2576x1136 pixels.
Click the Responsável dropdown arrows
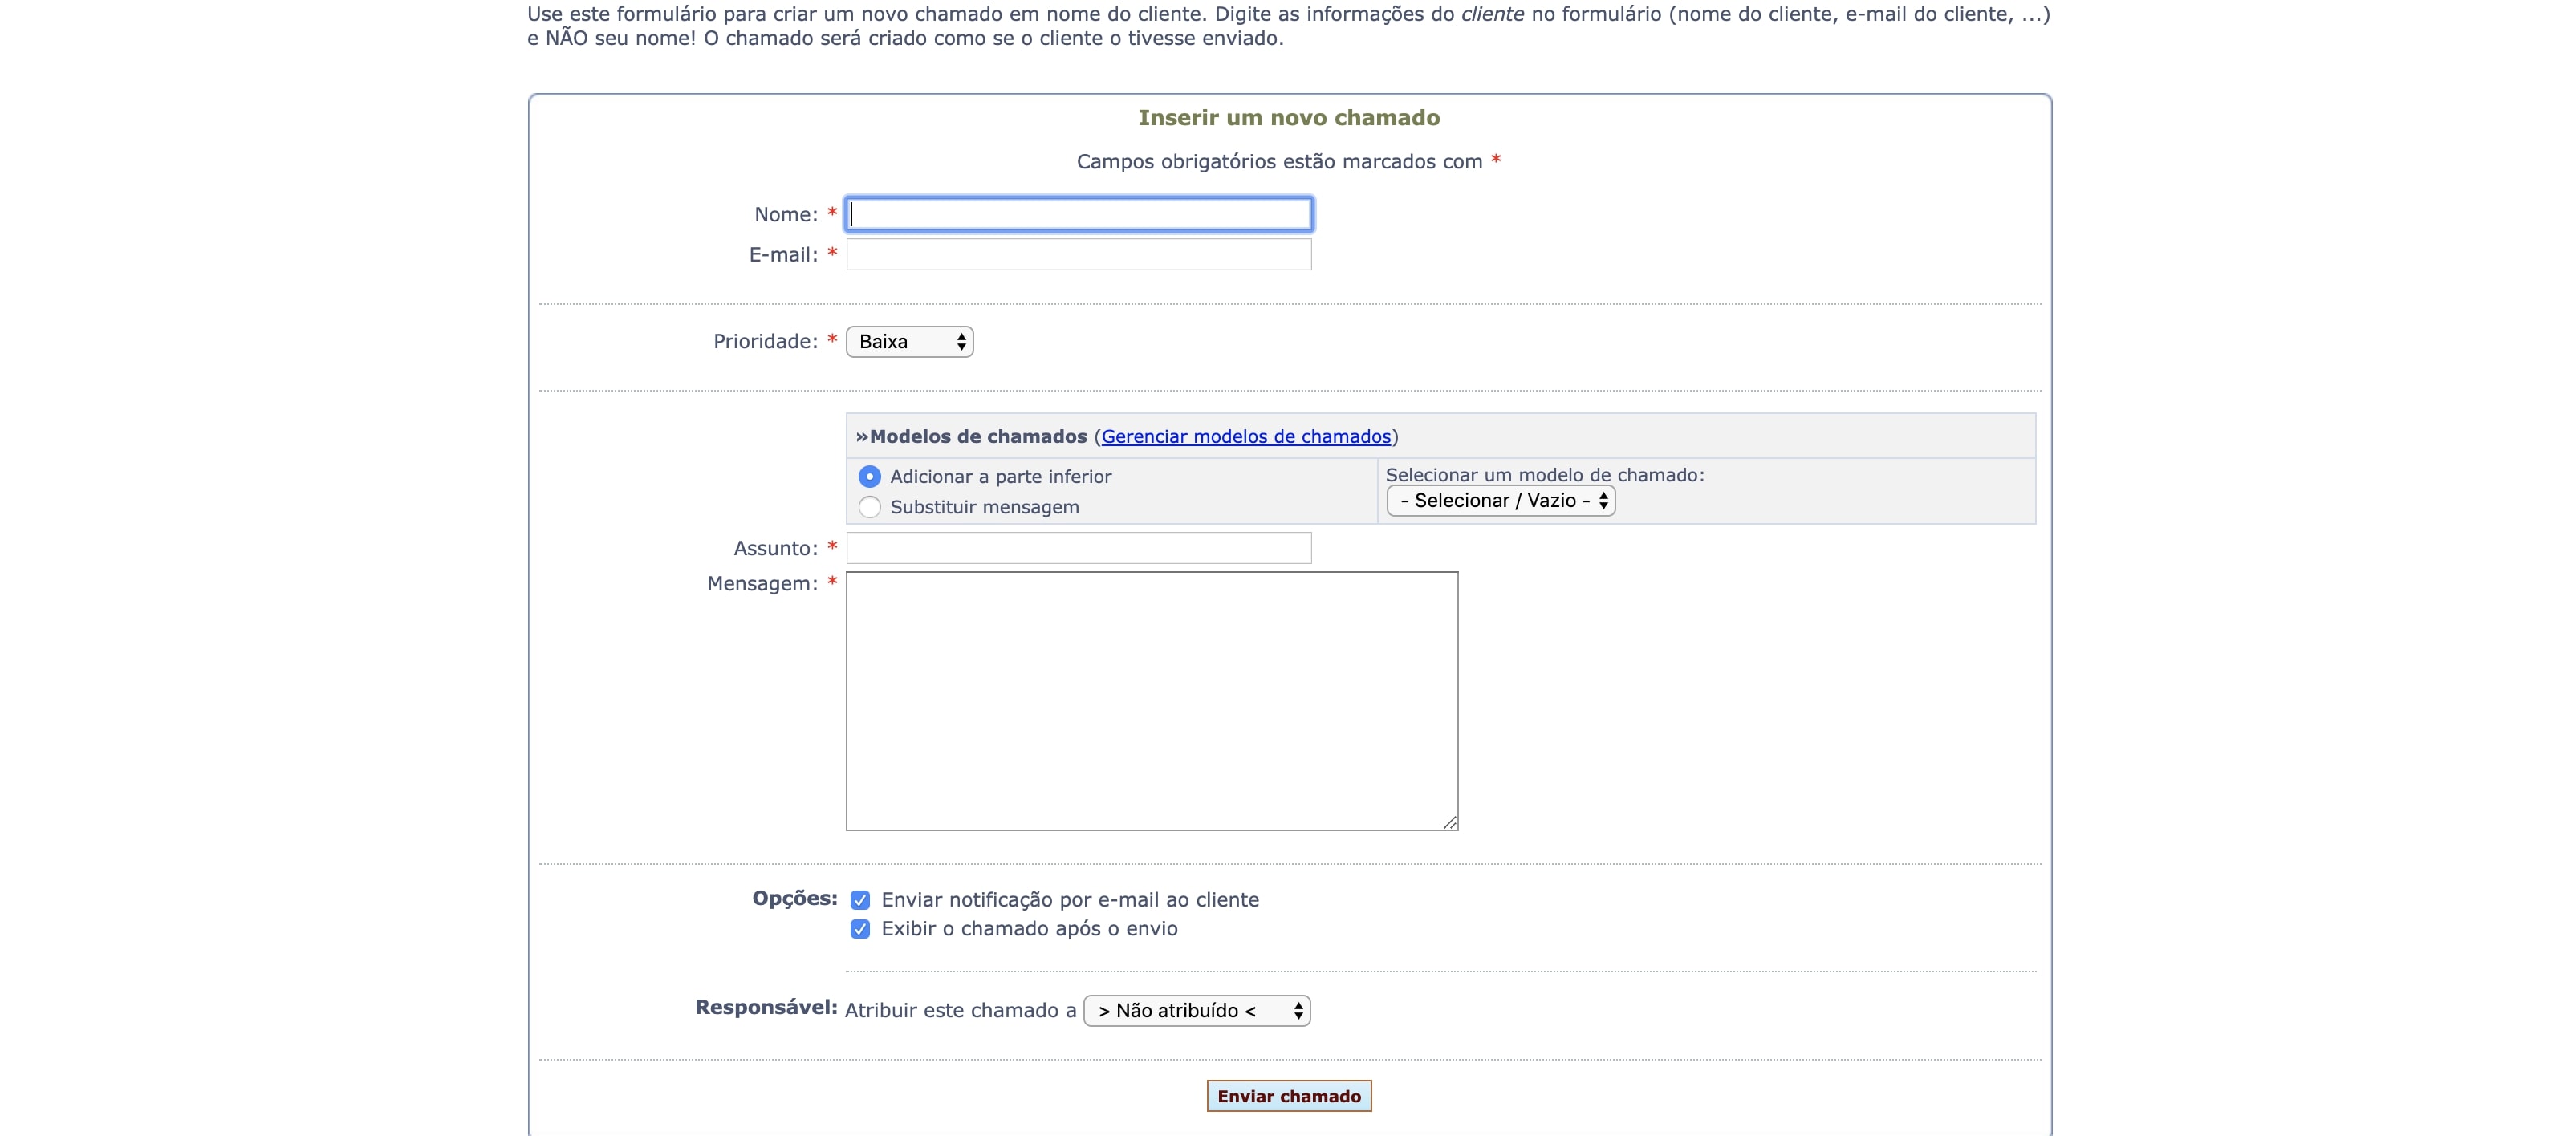1298,1011
